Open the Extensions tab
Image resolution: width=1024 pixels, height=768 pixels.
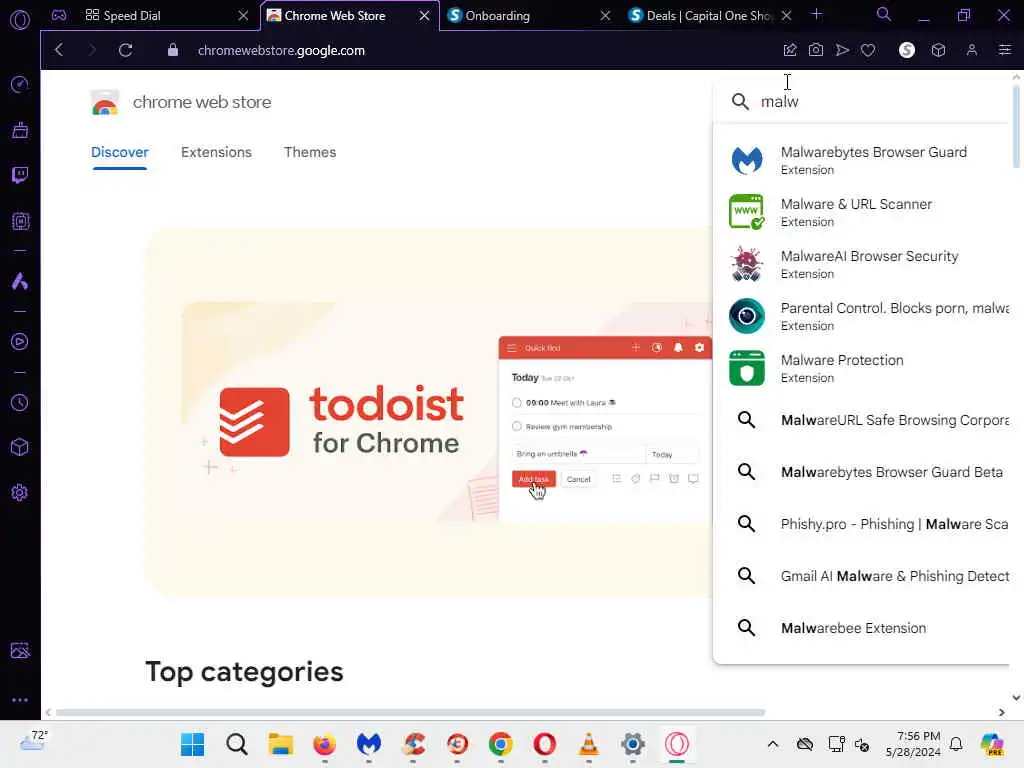[x=216, y=152]
